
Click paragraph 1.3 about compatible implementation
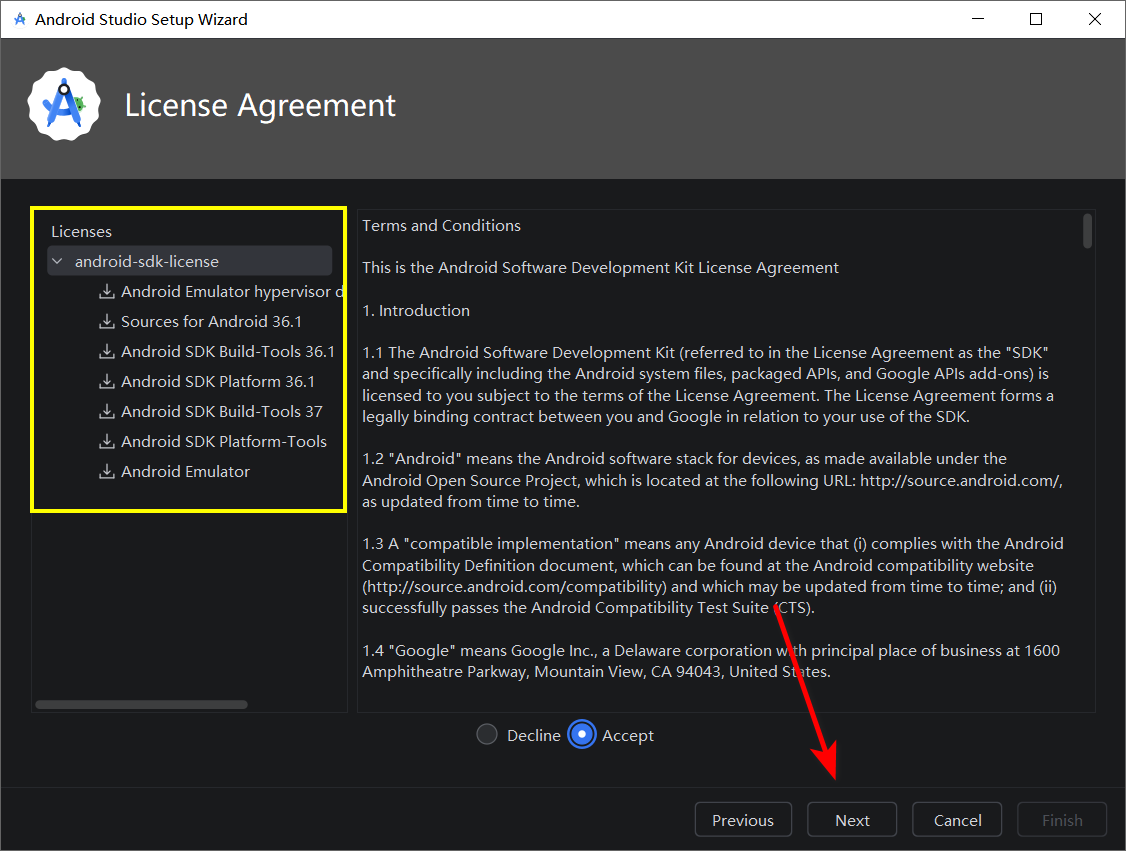click(712, 575)
